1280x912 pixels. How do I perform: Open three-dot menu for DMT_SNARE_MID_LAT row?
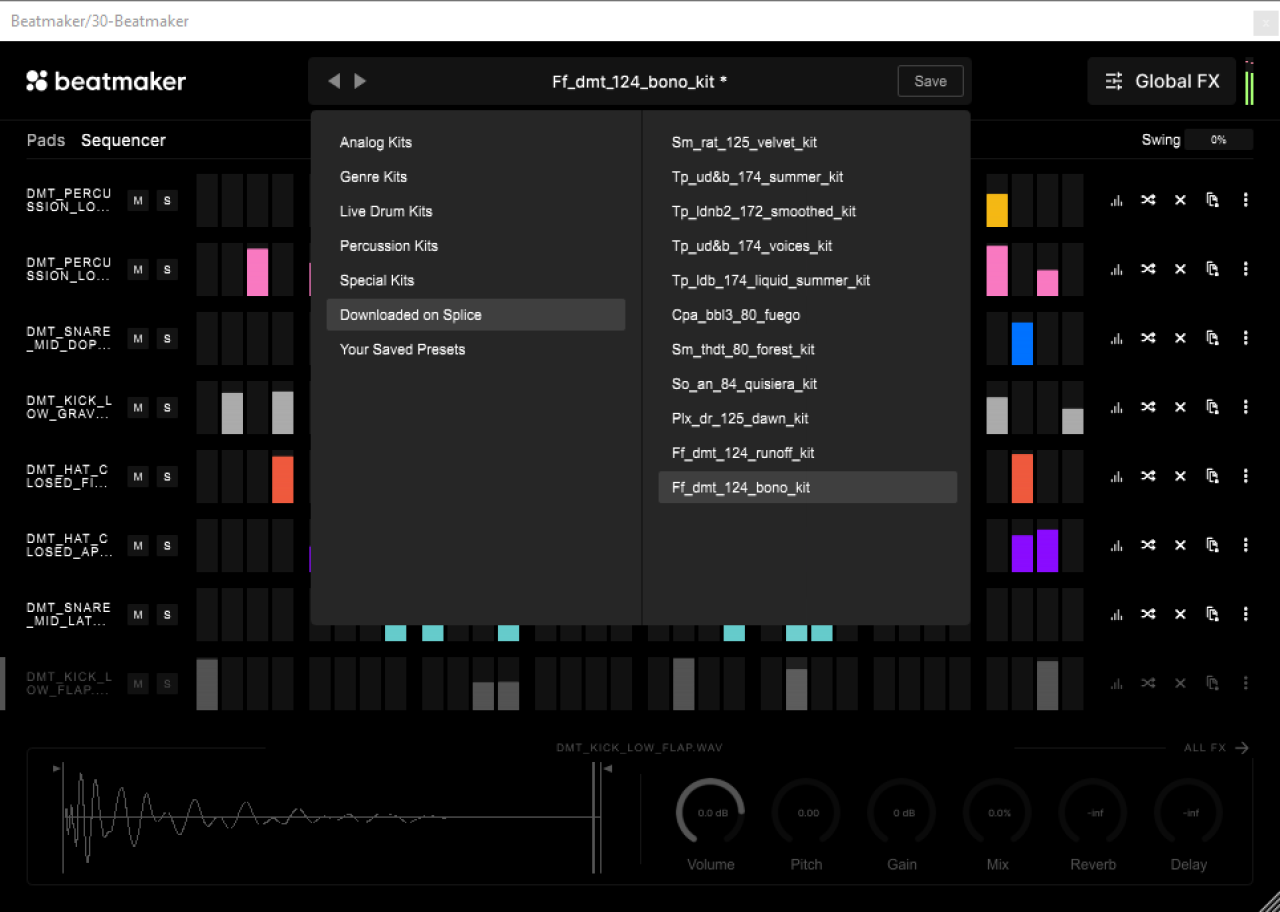click(1245, 614)
